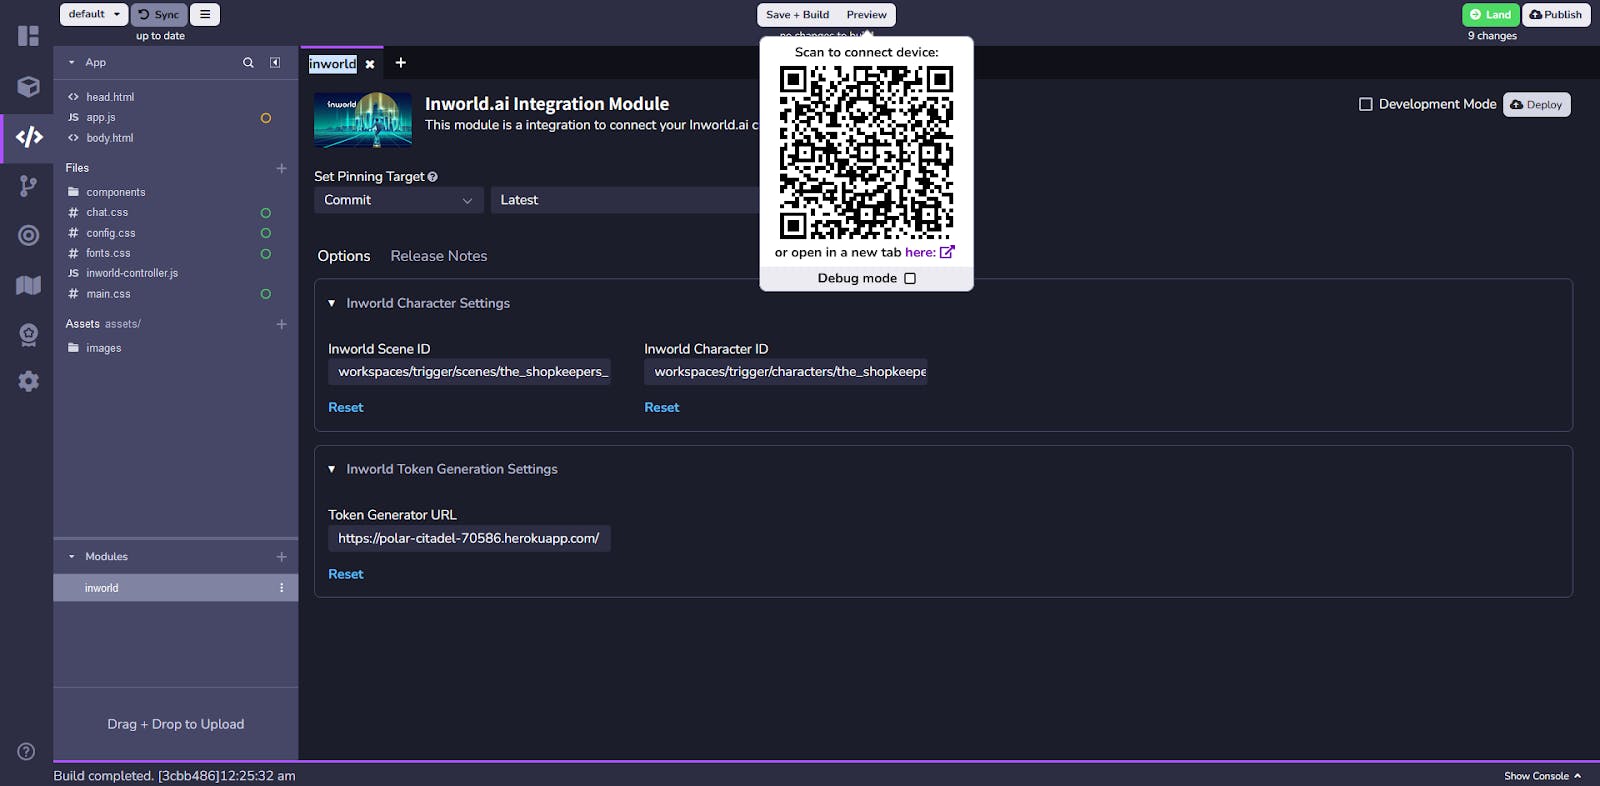This screenshot has width=1600, height=786.
Task: Click the Deploy button
Action: tap(1536, 105)
